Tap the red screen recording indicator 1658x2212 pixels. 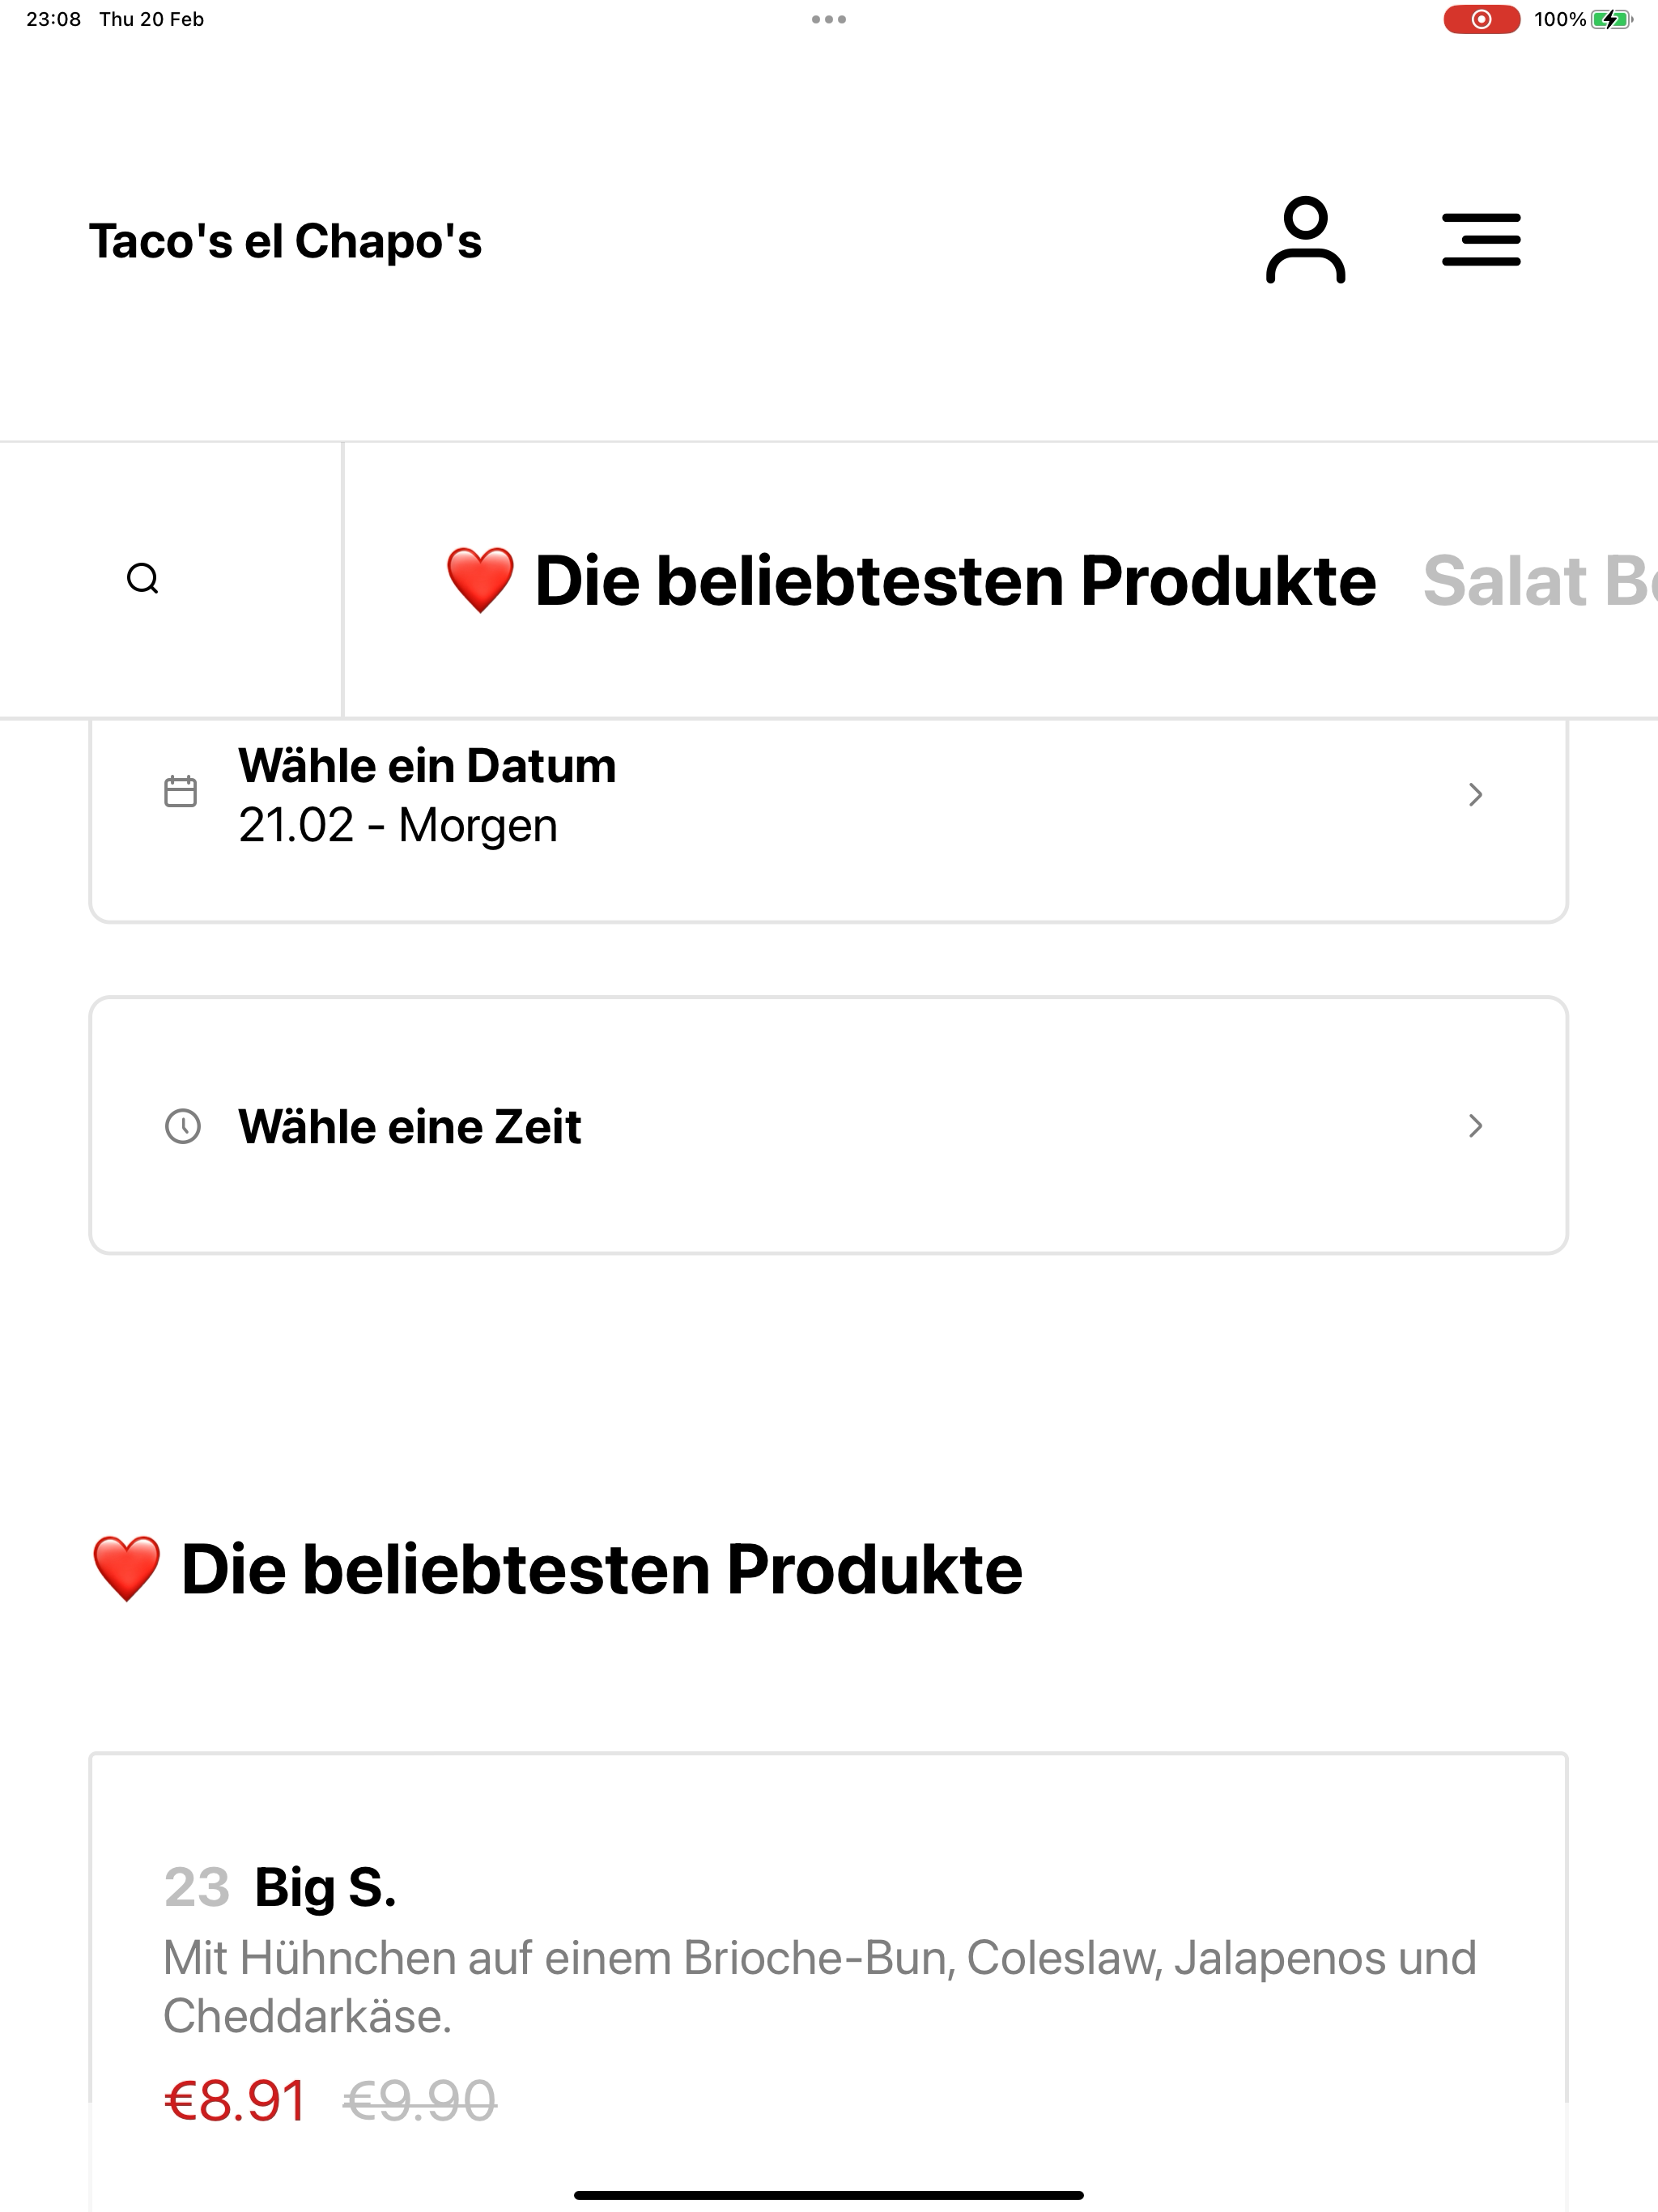point(1481,19)
